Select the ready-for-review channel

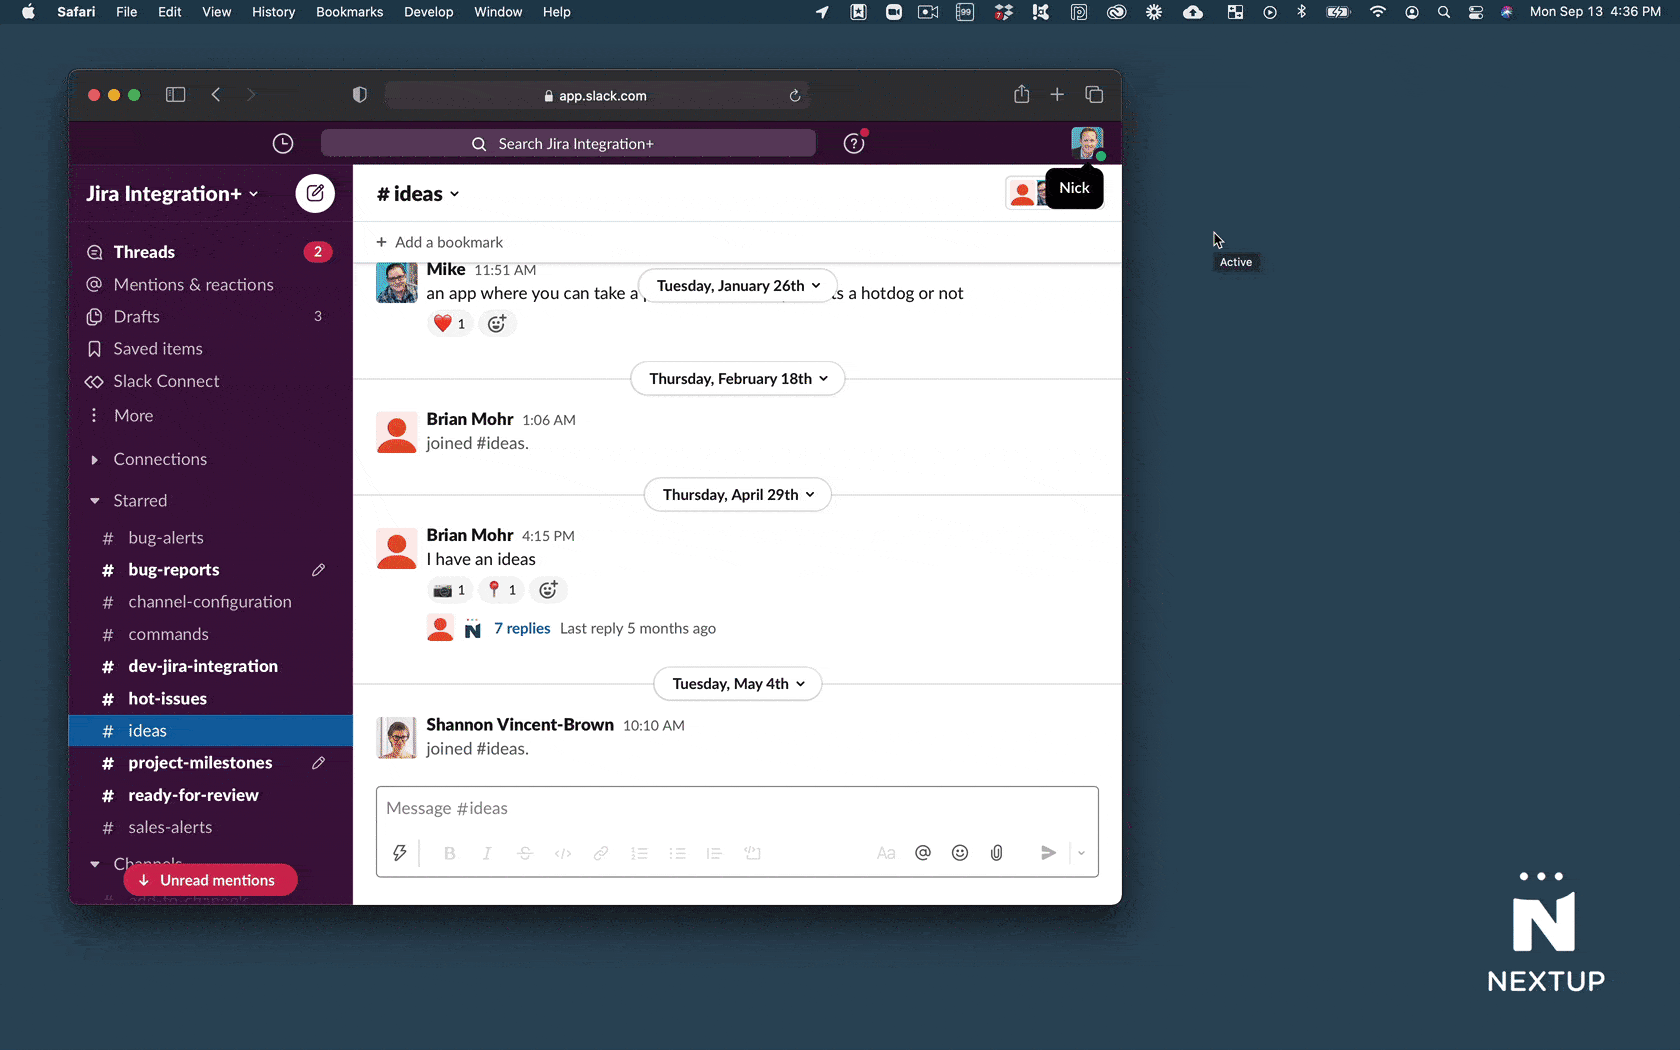[210, 795]
